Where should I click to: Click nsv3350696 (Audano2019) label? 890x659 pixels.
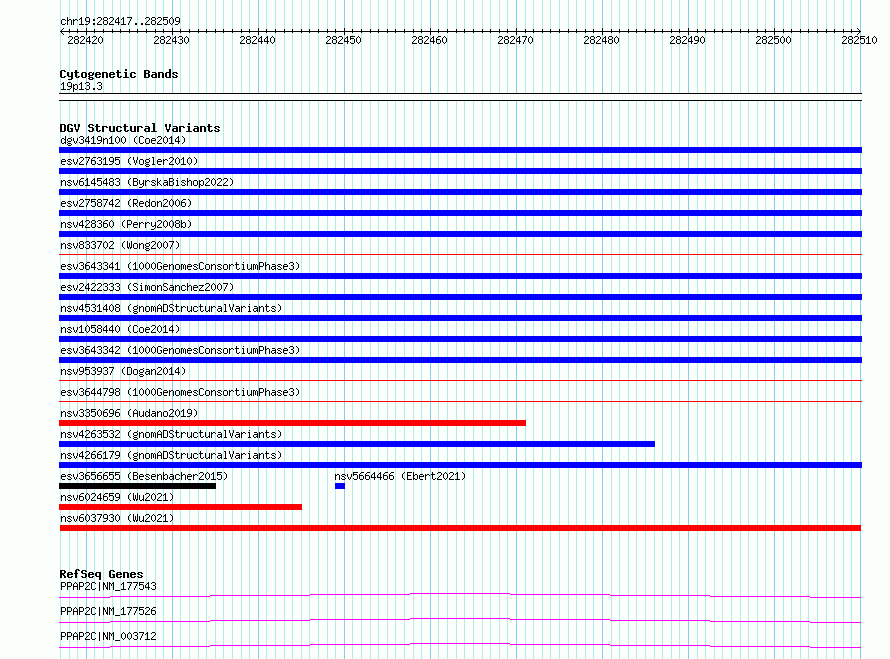tap(129, 413)
